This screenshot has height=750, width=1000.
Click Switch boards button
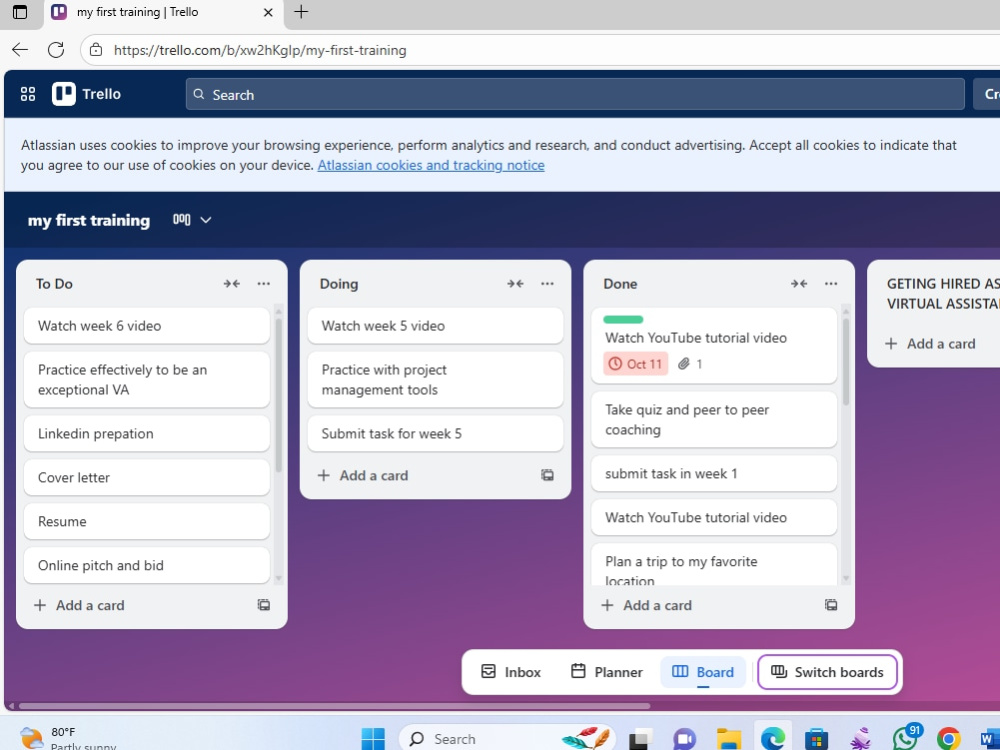pyautogui.click(x=827, y=672)
